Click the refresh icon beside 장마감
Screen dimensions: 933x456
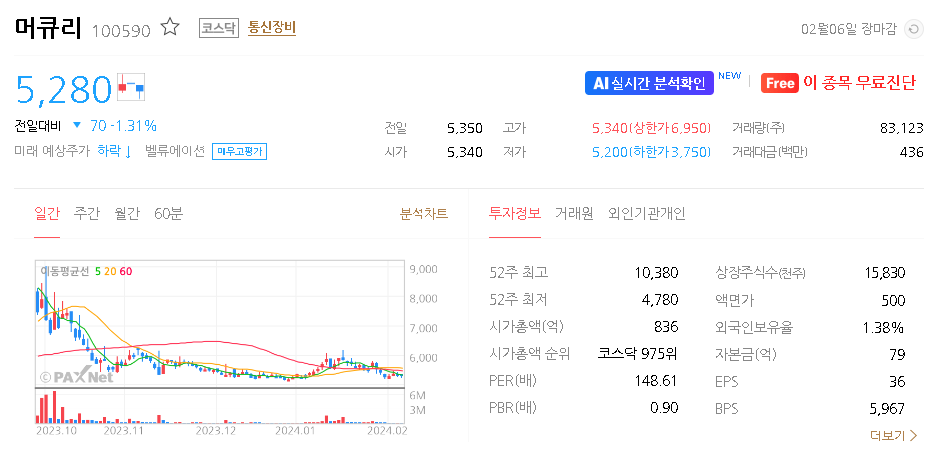(x=913, y=29)
